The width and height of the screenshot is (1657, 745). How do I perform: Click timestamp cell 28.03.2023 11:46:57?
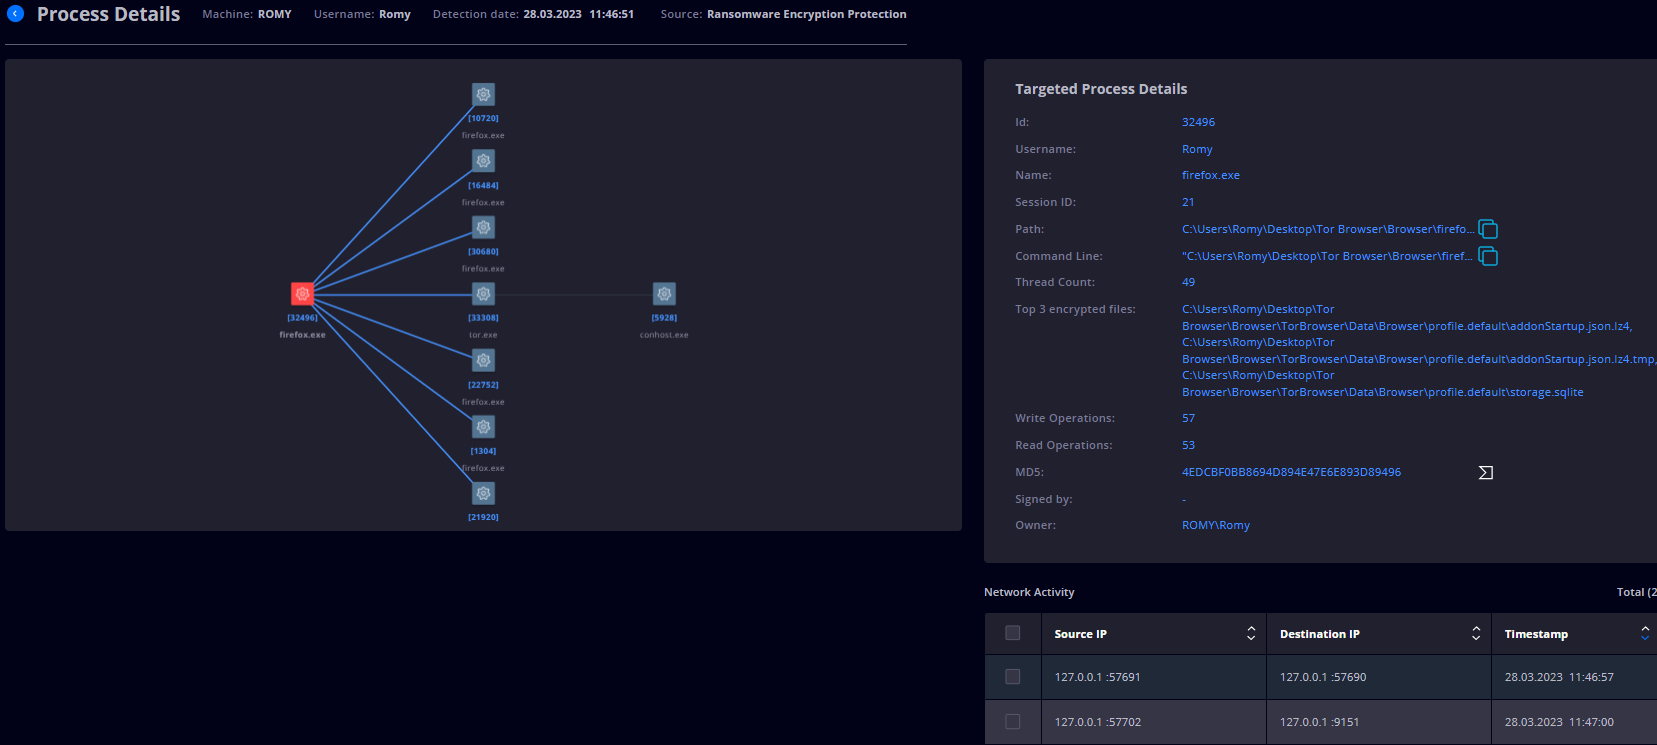point(1559,677)
